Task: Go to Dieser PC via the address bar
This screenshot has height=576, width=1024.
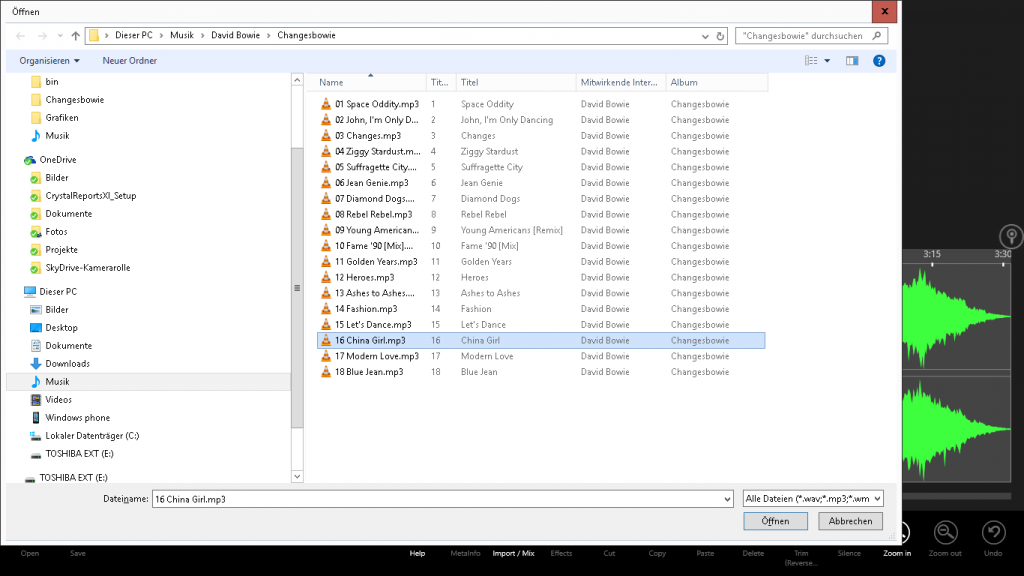Action: 133,33
